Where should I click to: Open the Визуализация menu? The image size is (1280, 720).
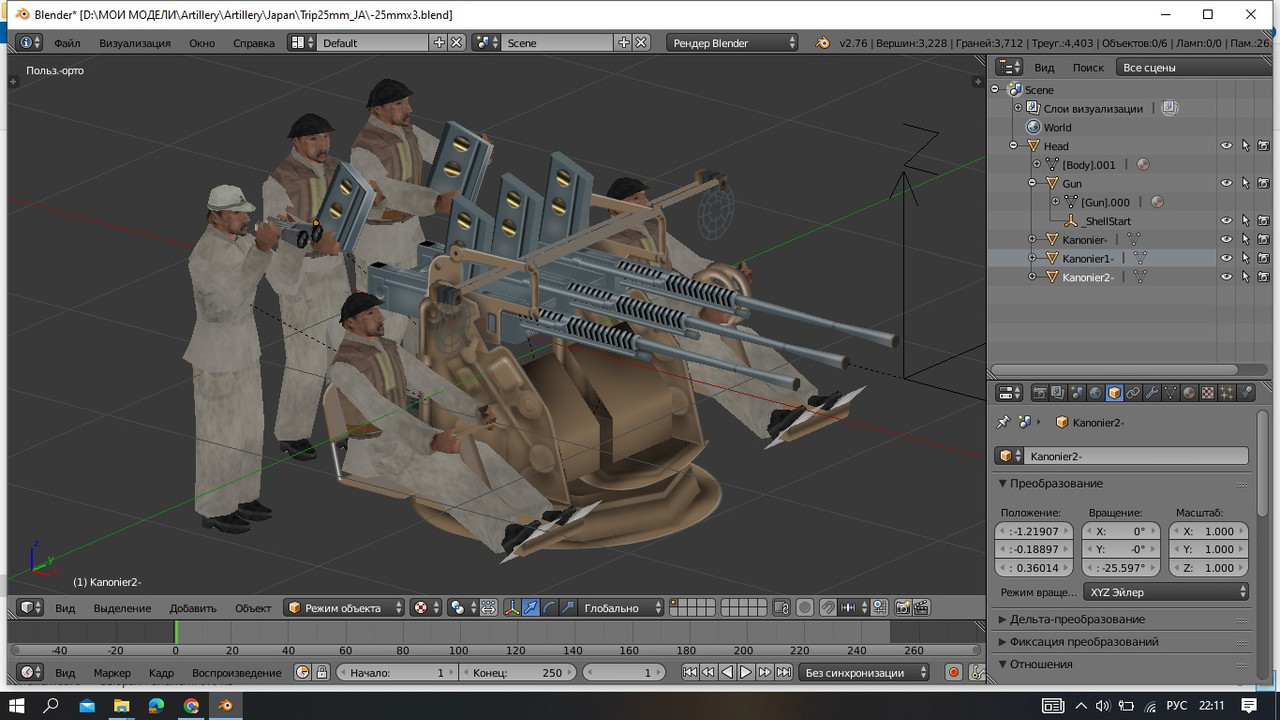point(135,43)
